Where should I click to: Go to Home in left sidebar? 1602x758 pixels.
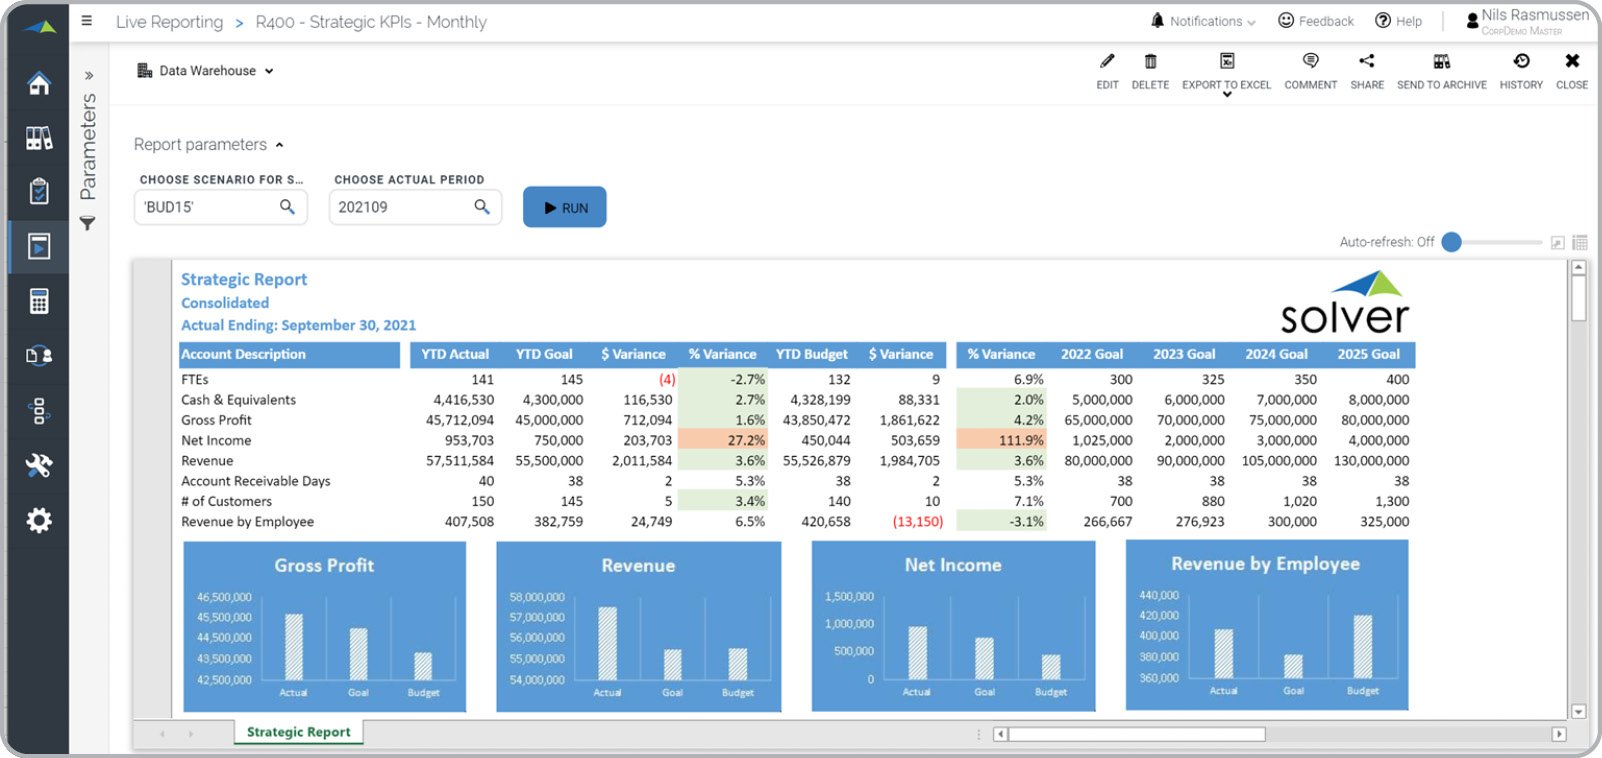tap(39, 83)
